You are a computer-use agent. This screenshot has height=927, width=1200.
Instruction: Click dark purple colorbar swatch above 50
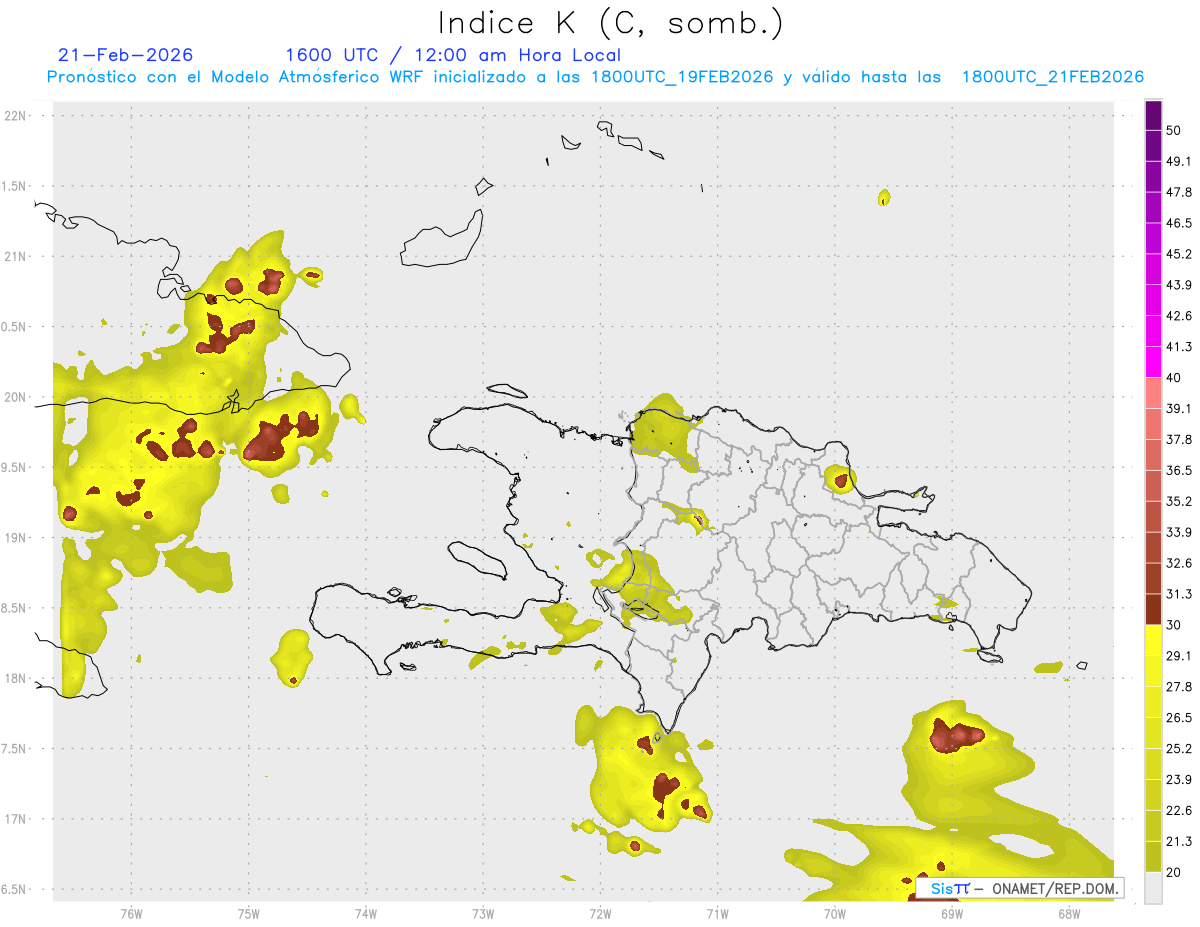[1153, 115]
